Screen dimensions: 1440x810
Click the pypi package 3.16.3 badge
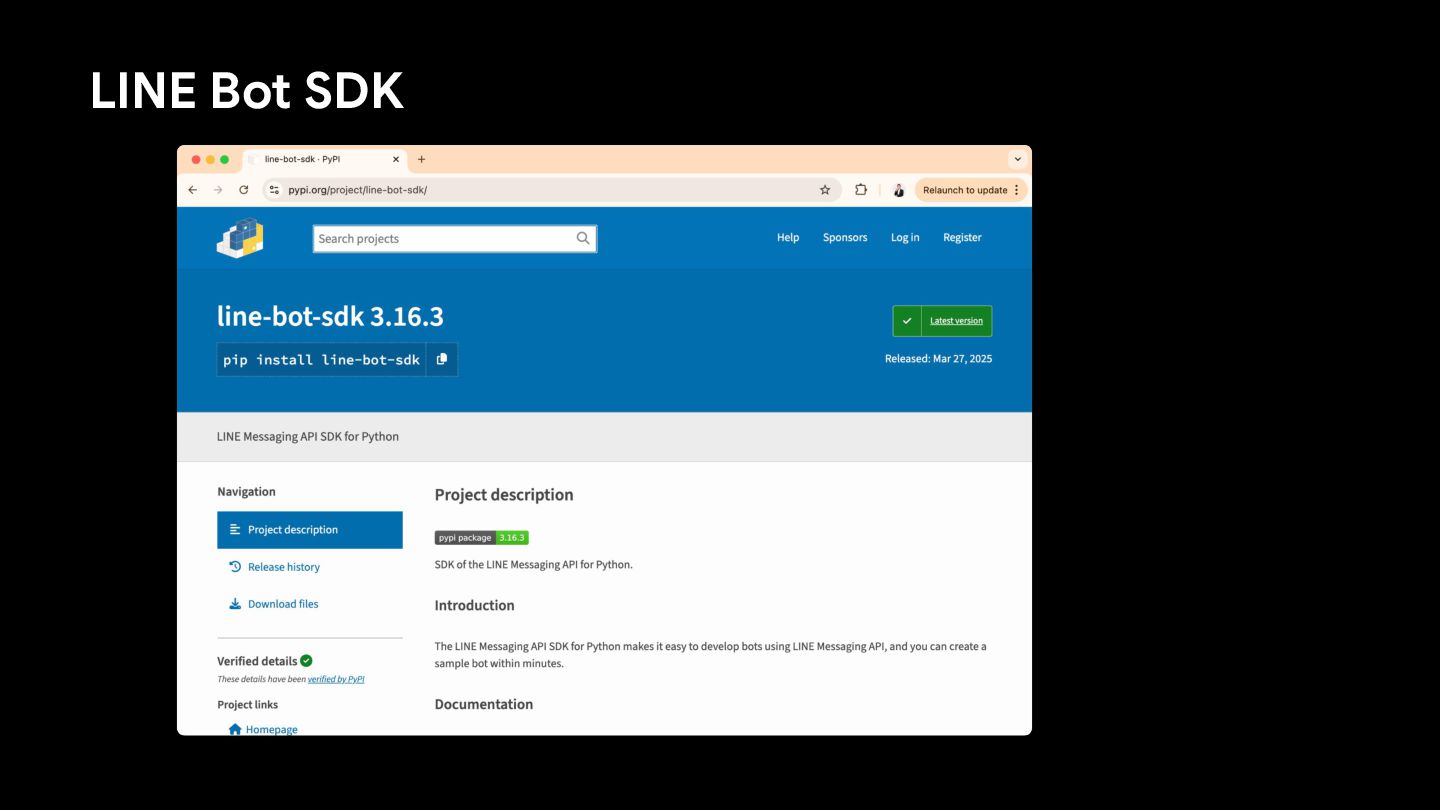(481, 538)
